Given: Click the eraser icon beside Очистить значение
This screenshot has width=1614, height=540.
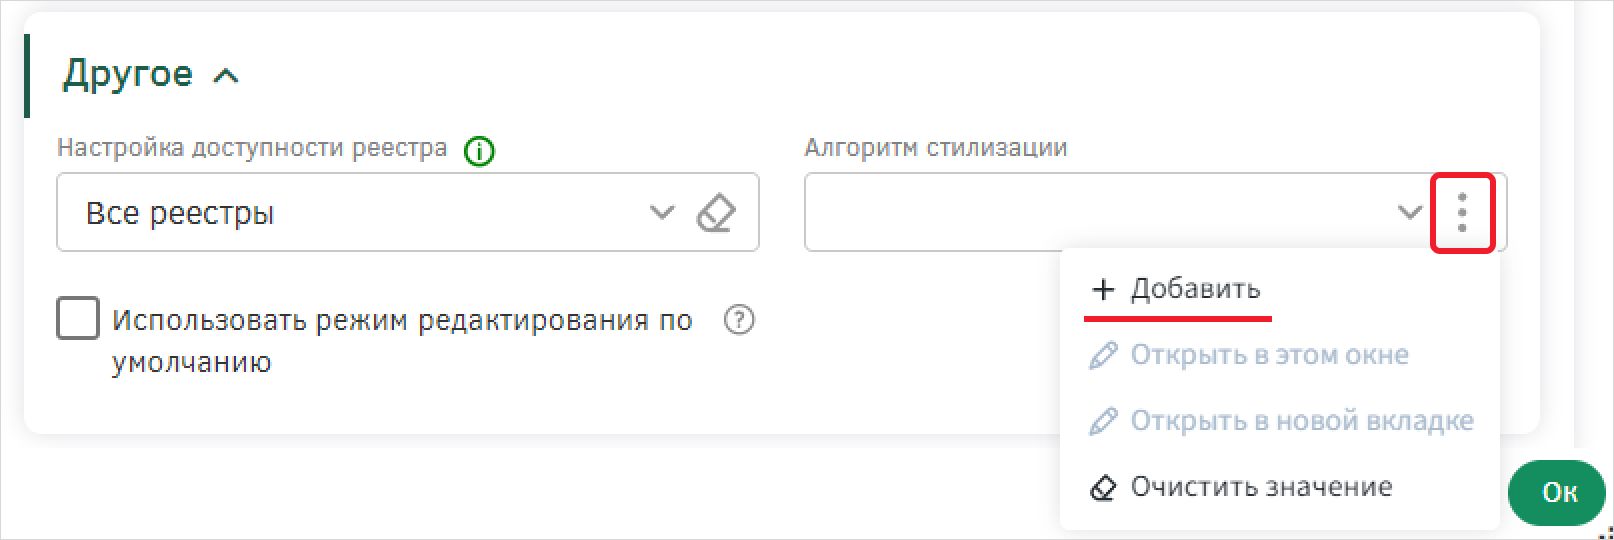Looking at the screenshot, I should pyautogui.click(x=1103, y=488).
